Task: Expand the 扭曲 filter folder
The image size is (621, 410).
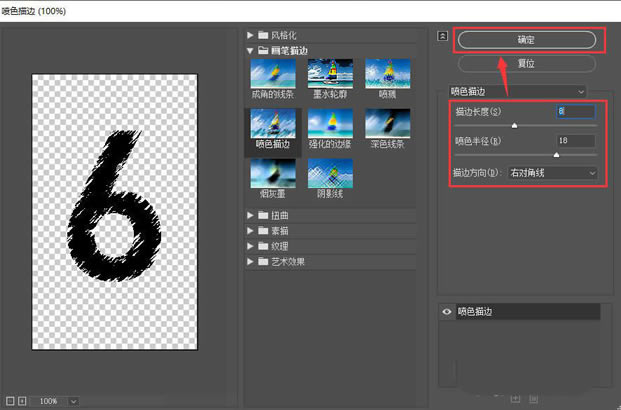Action: pyautogui.click(x=250, y=215)
